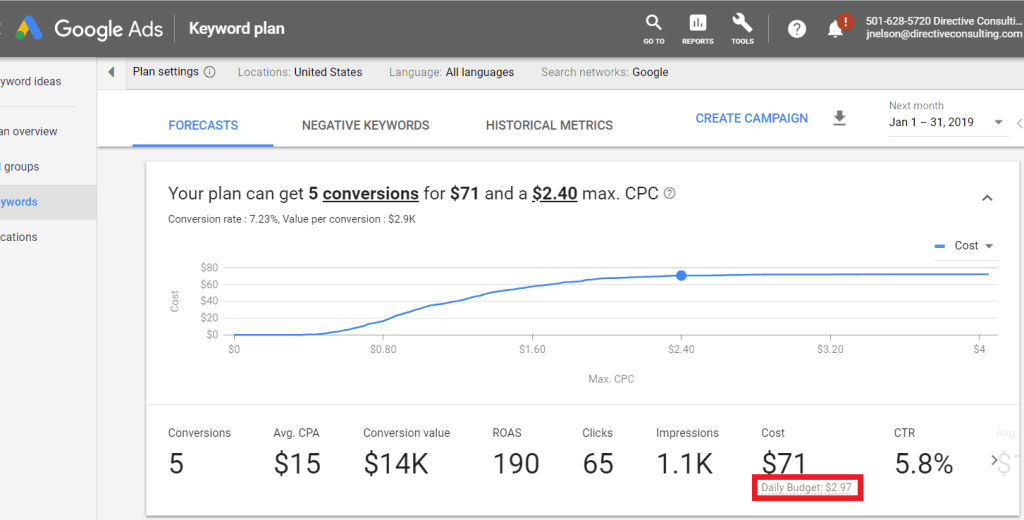Open Plan overview in sidebar

(29, 131)
